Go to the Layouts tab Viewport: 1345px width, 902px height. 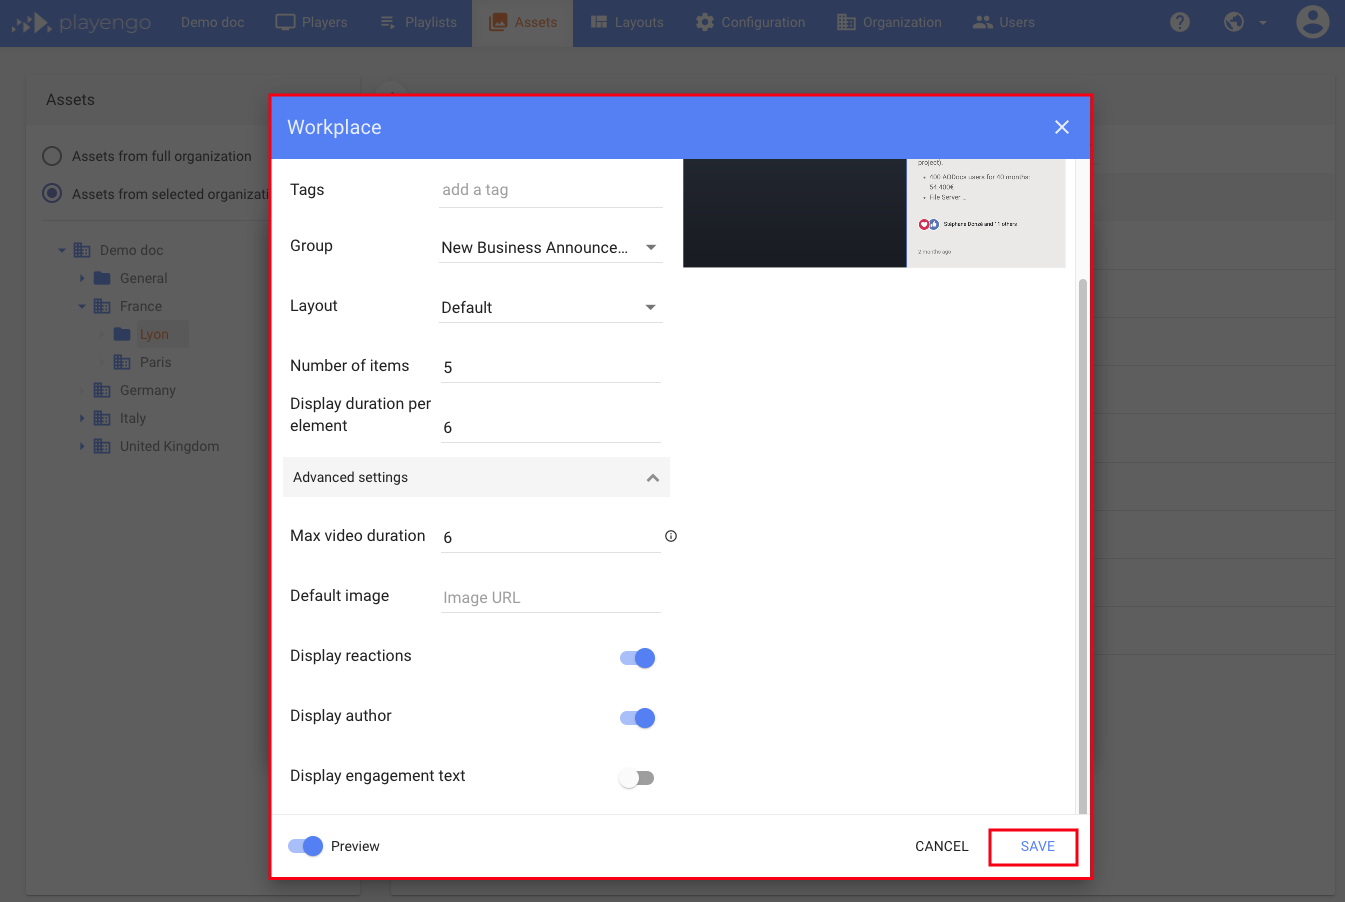click(627, 22)
